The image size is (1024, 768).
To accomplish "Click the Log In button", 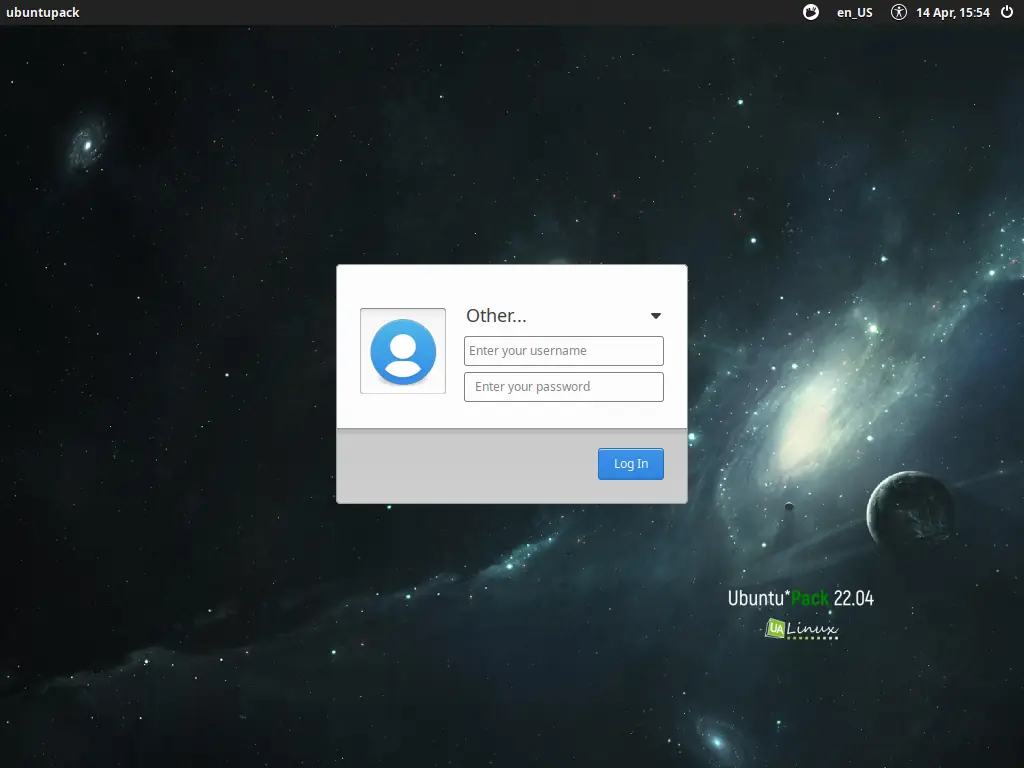I will click(x=631, y=464).
